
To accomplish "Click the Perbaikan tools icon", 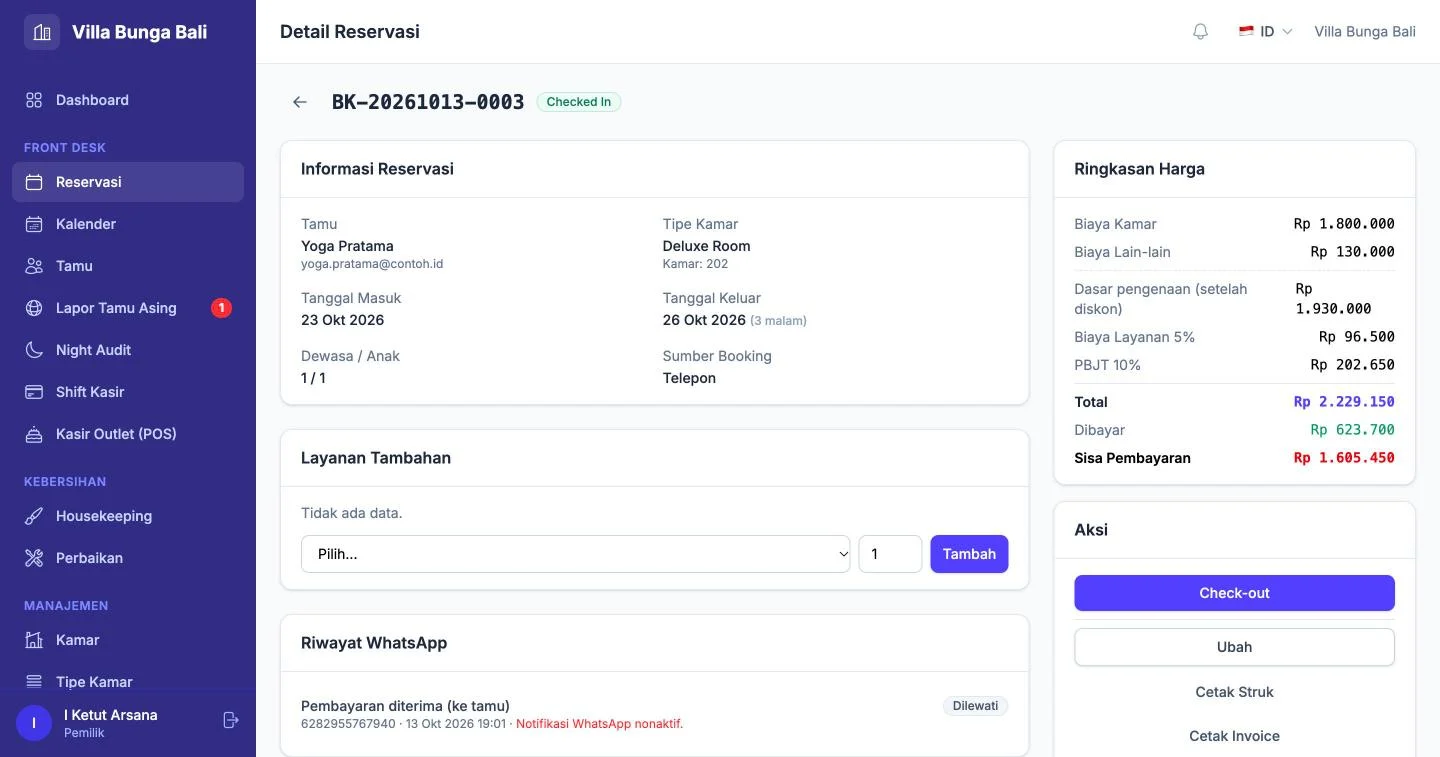I will click(x=34, y=558).
